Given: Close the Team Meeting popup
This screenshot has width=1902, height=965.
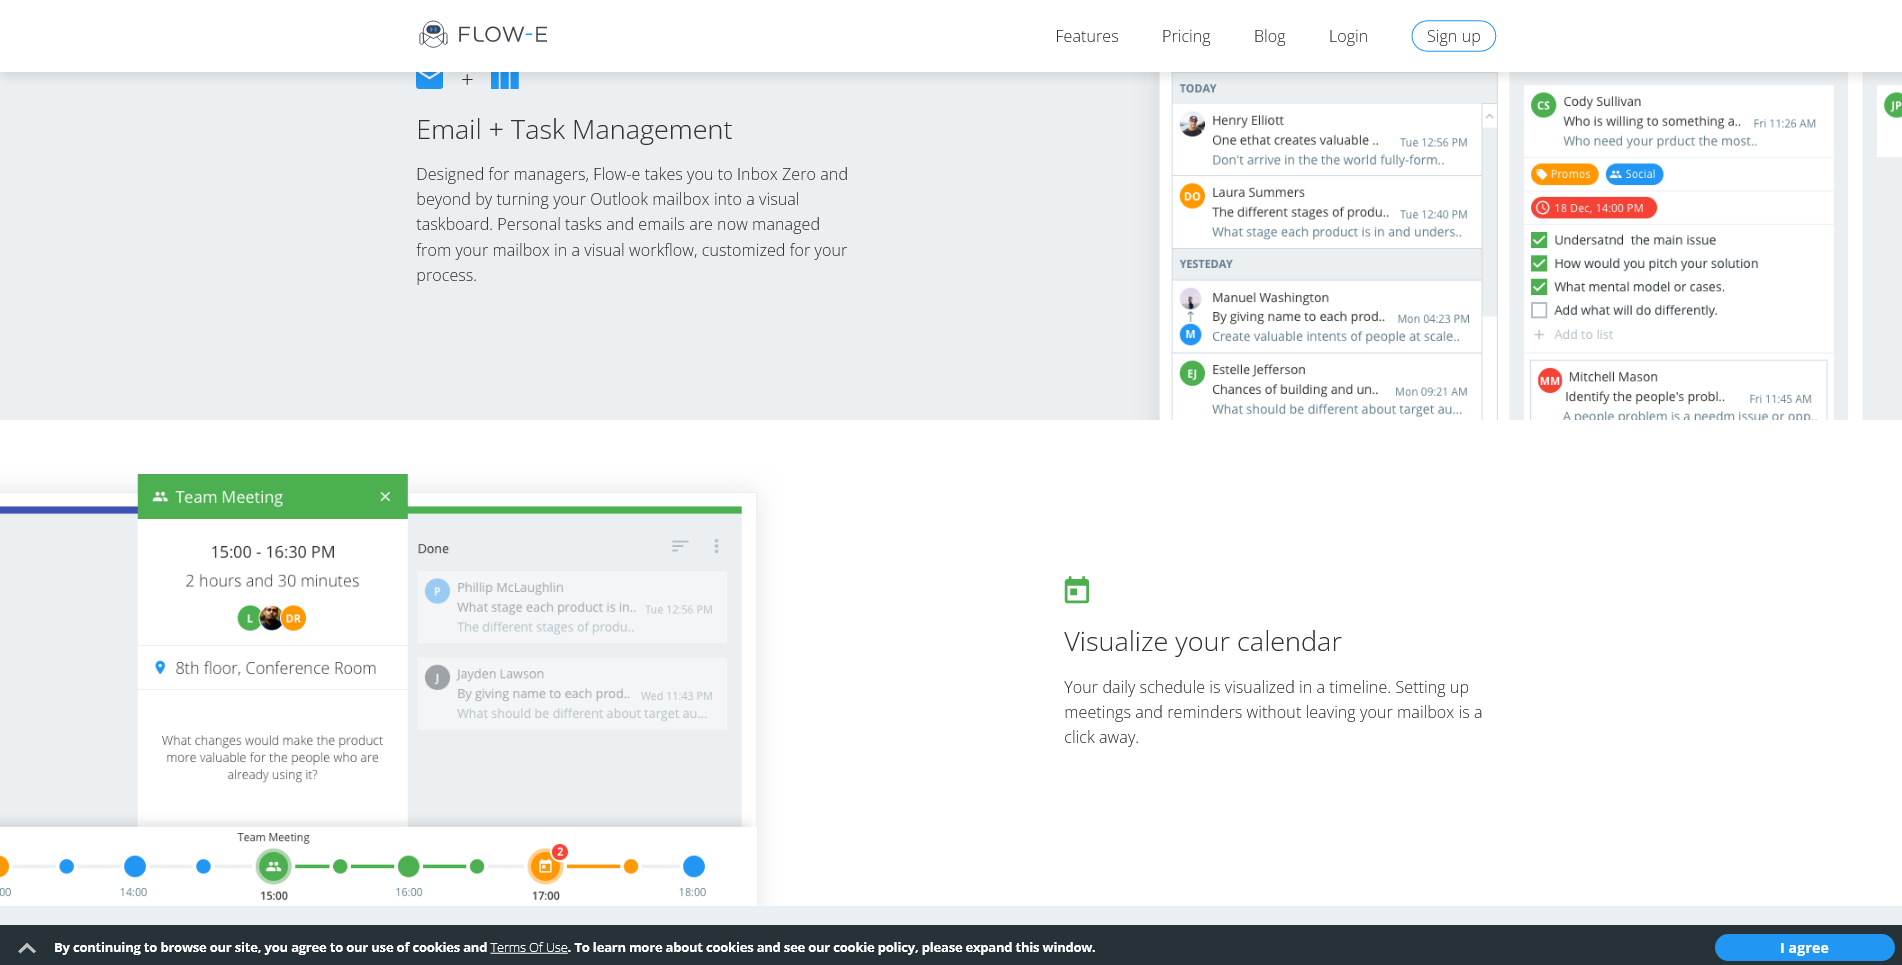Looking at the screenshot, I should pos(385,497).
